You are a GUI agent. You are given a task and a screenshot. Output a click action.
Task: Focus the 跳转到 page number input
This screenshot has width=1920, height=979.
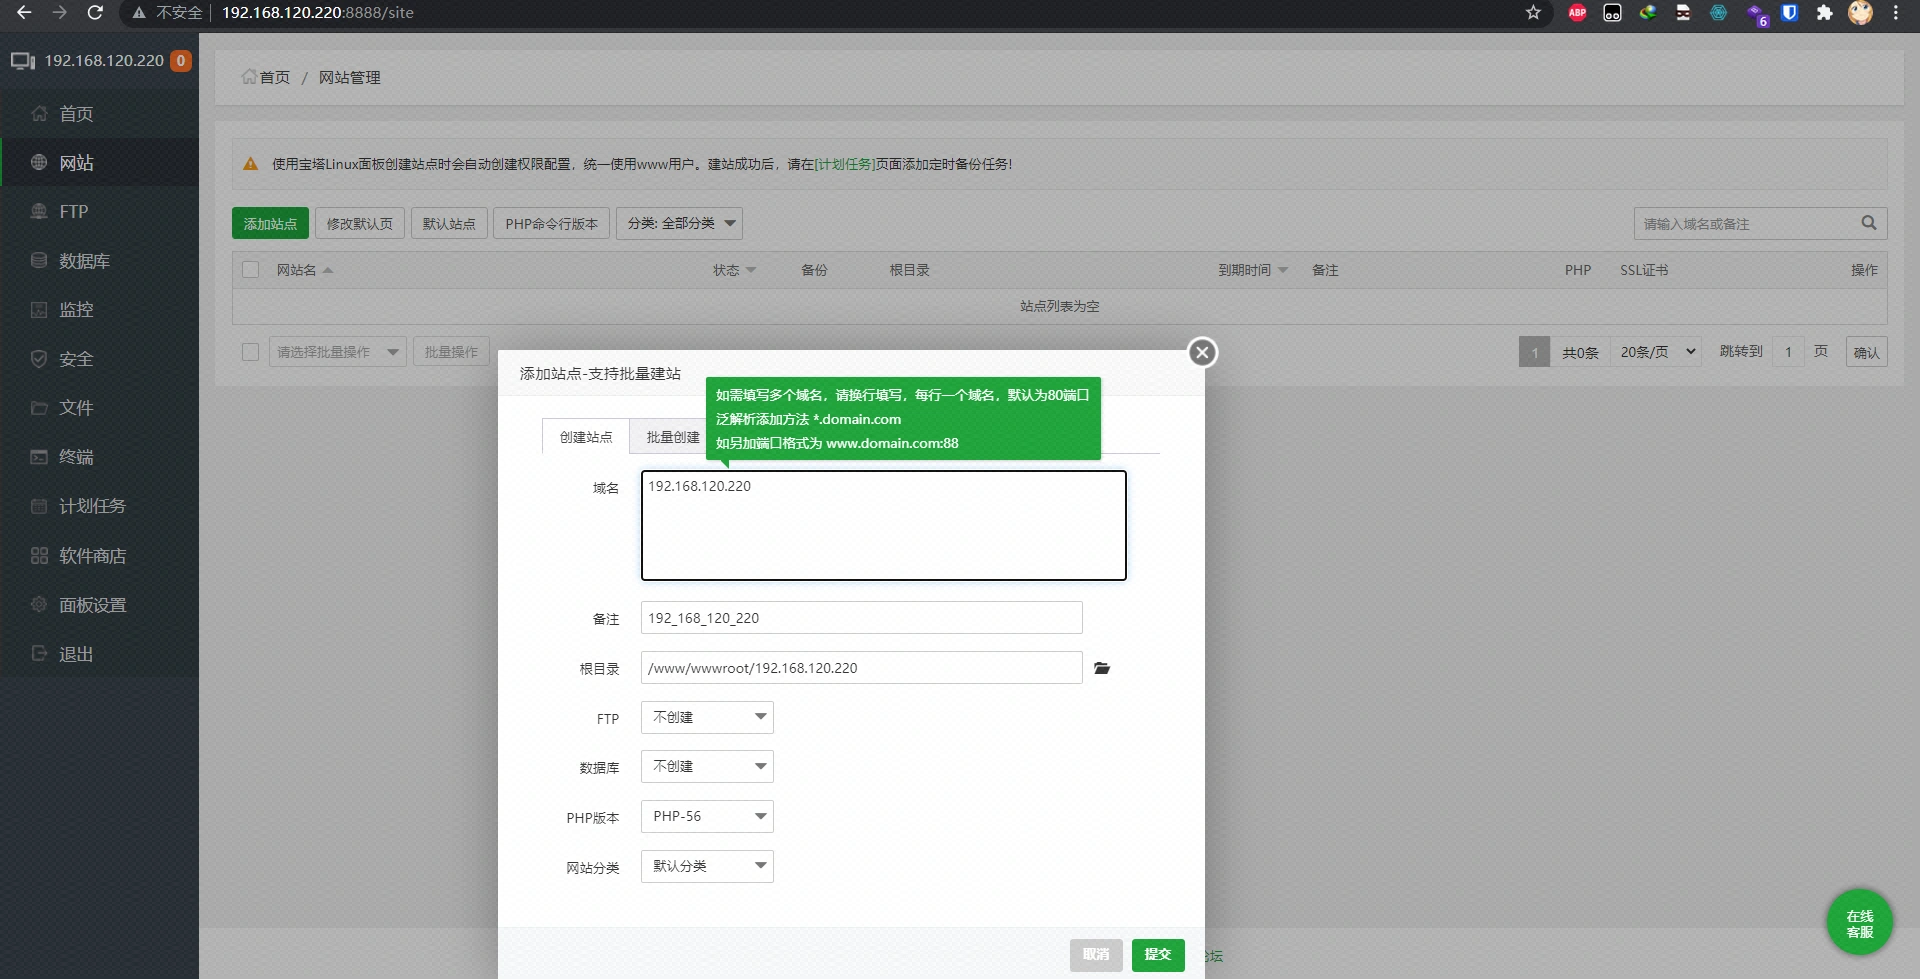[1788, 352]
